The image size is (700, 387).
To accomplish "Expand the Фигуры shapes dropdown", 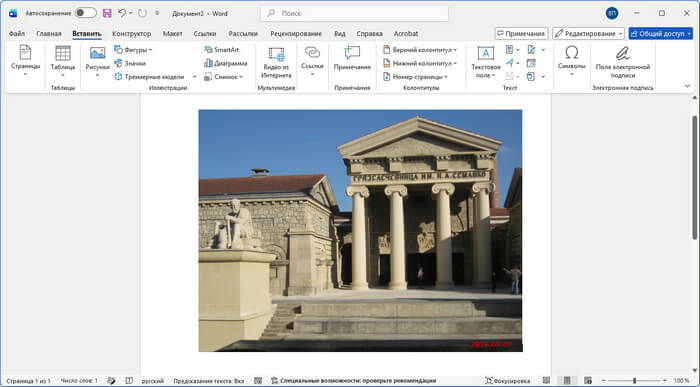I will tap(150, 50).
